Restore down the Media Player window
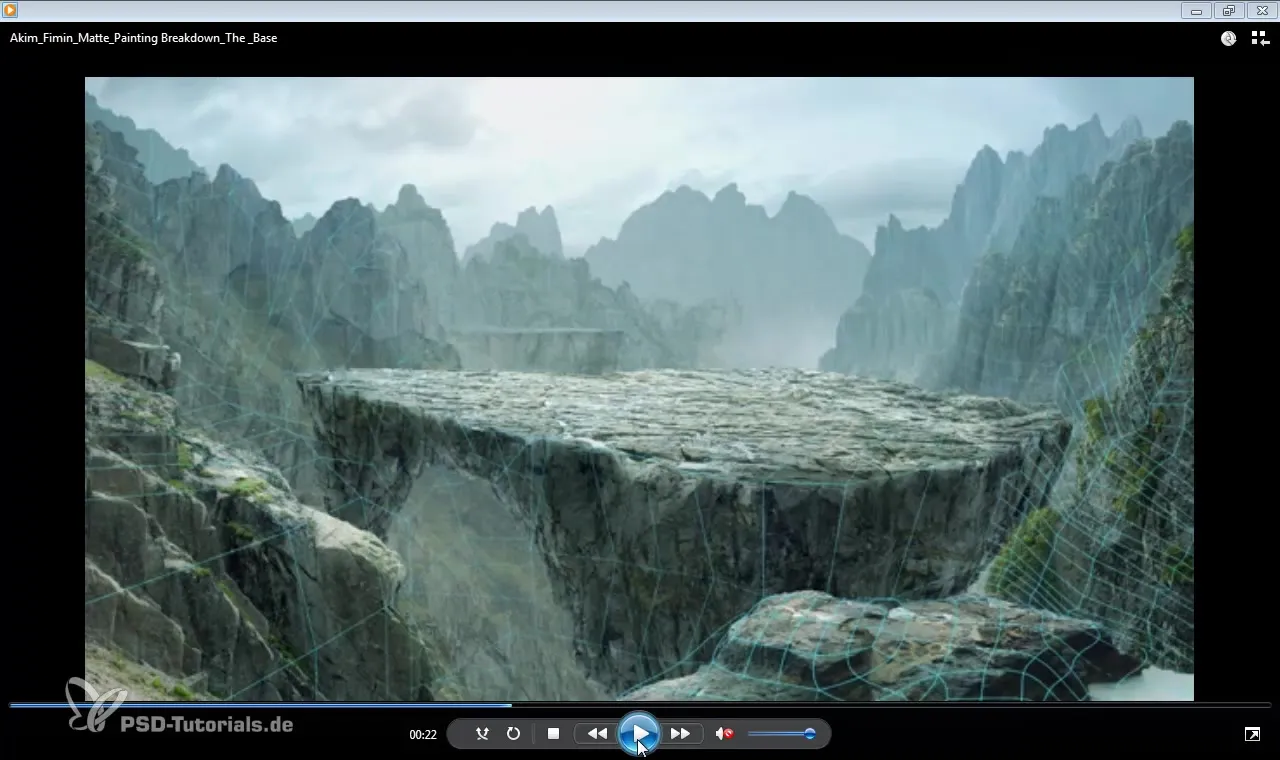1280x760 pixels. 1229,11
